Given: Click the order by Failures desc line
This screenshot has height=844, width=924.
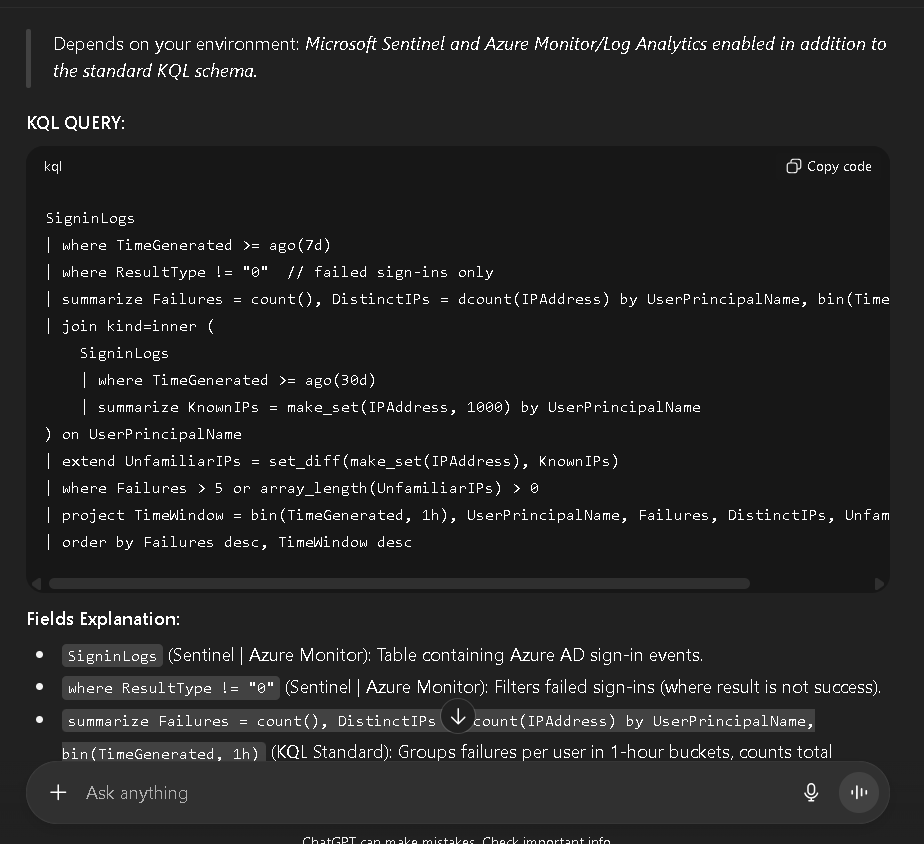Looking at the screenshot, I should 229,542.
